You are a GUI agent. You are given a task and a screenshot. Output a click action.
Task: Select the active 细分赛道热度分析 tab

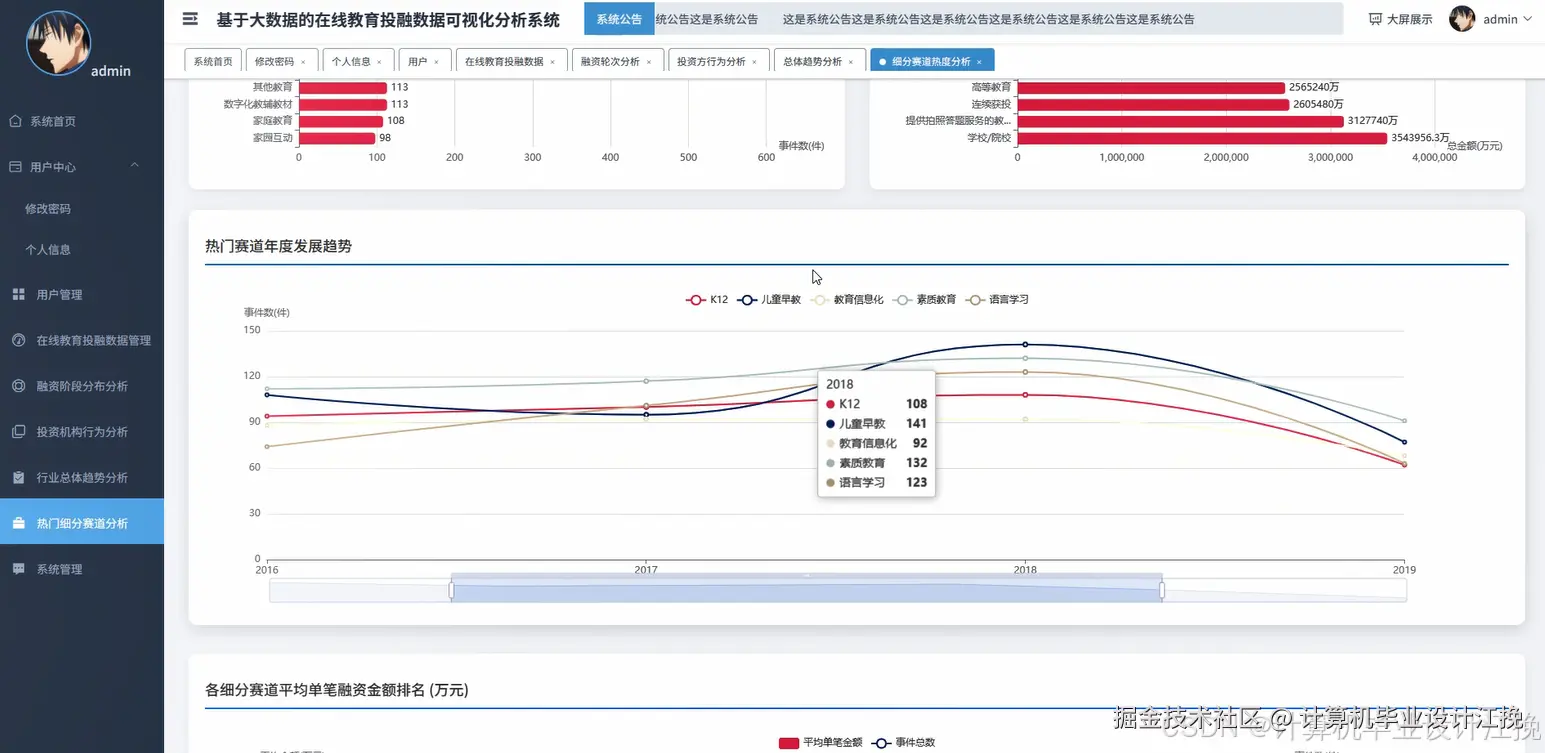click(931, 61)
